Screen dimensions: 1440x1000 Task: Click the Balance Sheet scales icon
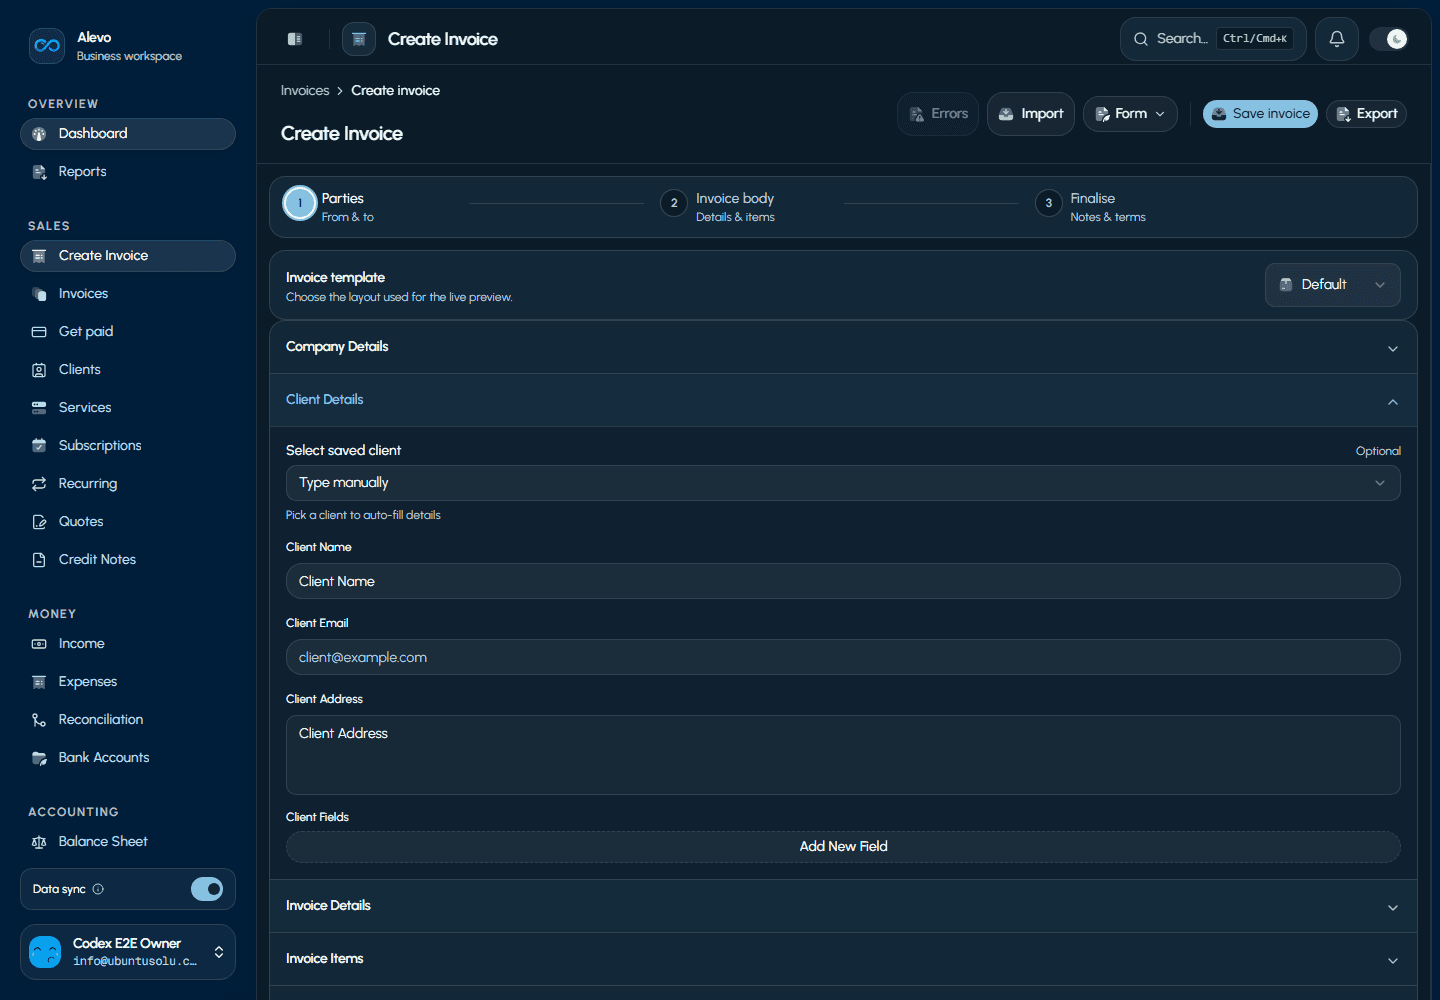39,842
